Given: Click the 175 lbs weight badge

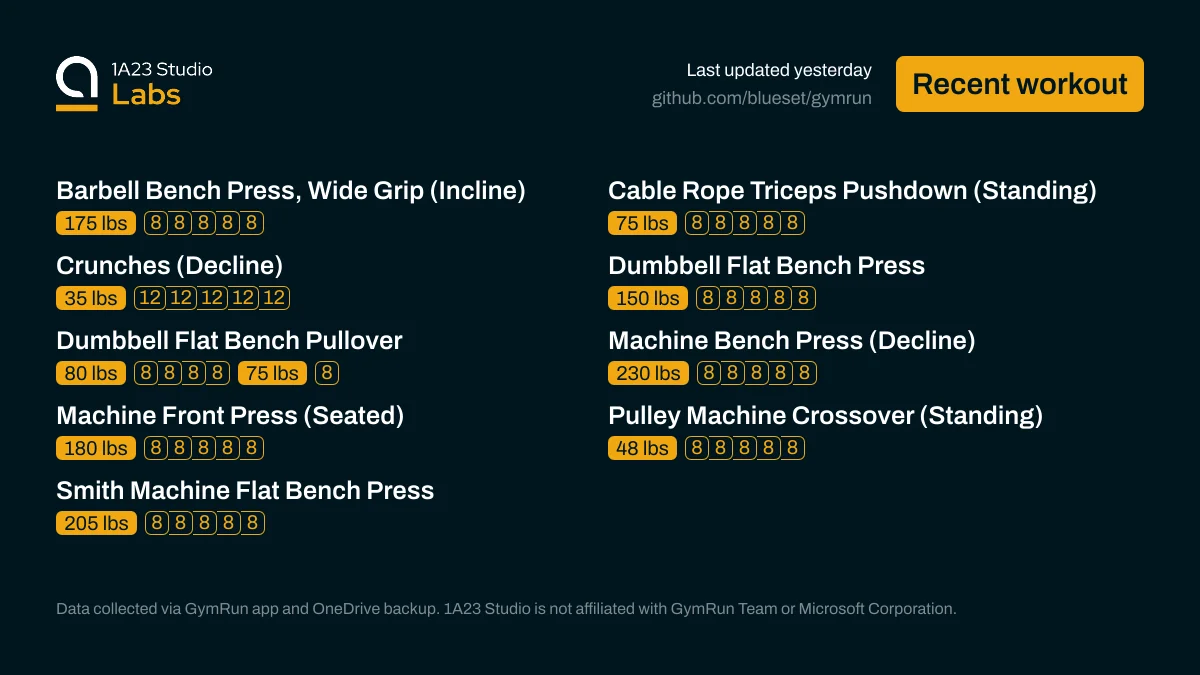Looking at the screenshot, I should pos(96,223).
